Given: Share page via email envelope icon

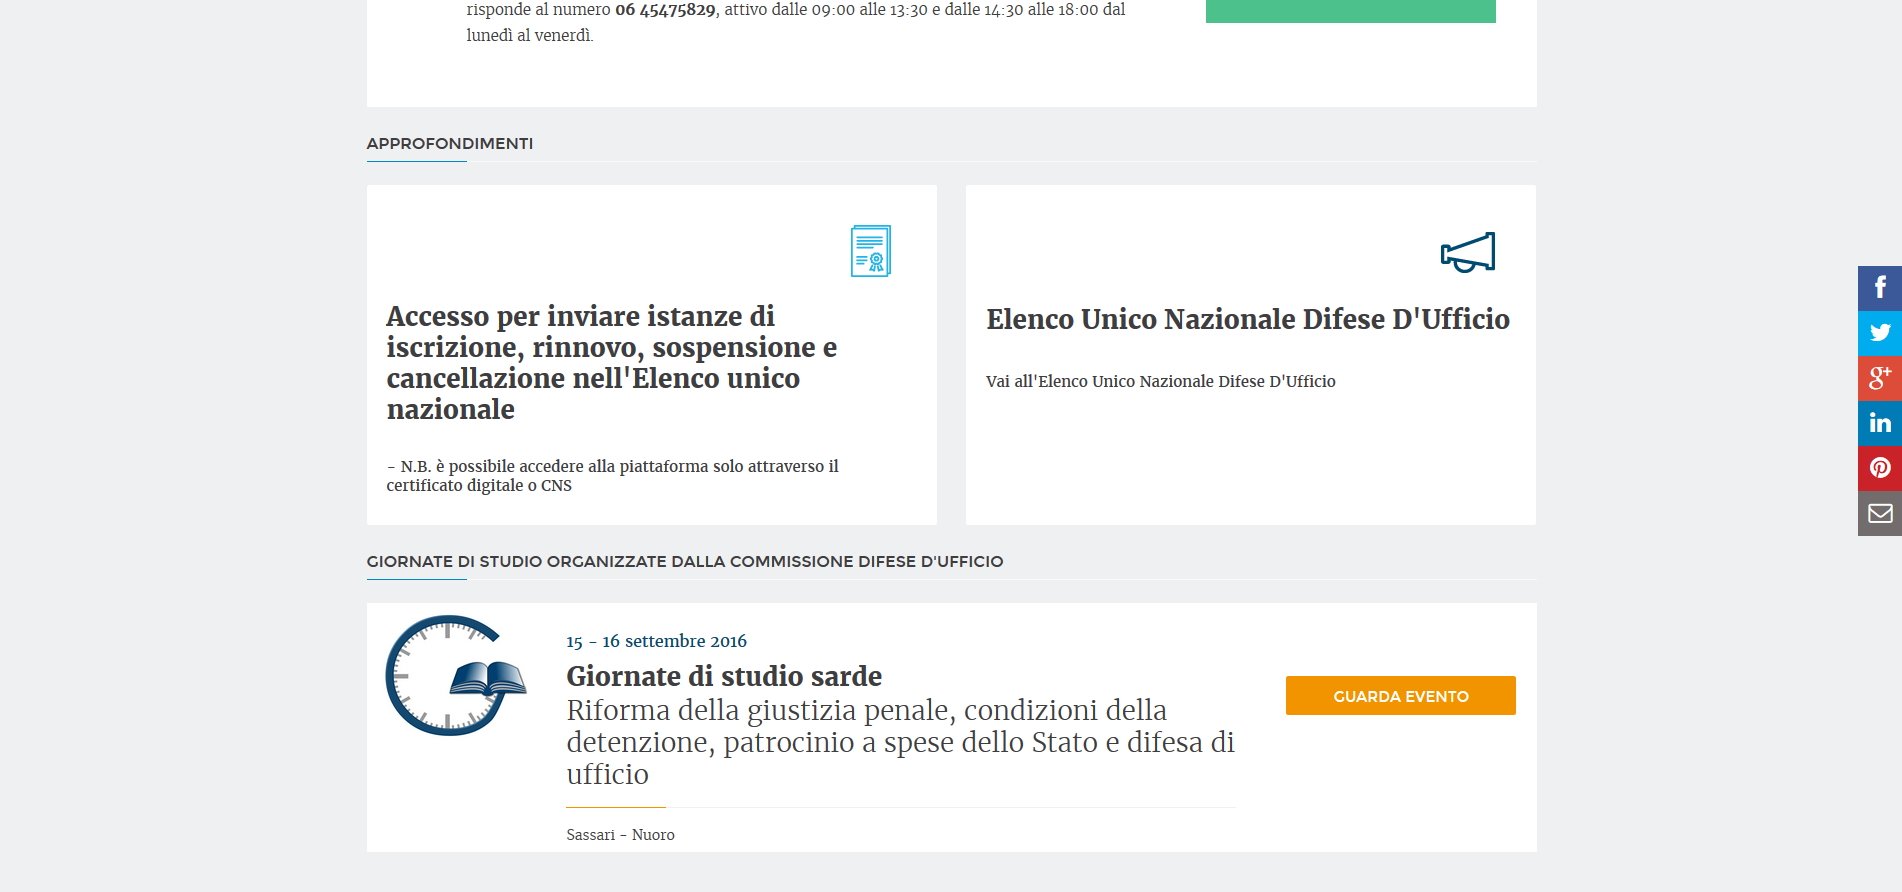Looking at the screenshot, I should [1880, 513].
